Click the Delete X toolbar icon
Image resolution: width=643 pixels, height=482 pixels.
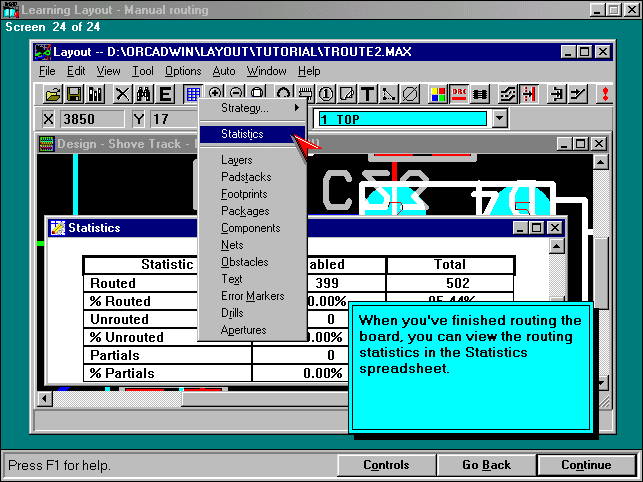pyautogui.click(x=122, y=95)
